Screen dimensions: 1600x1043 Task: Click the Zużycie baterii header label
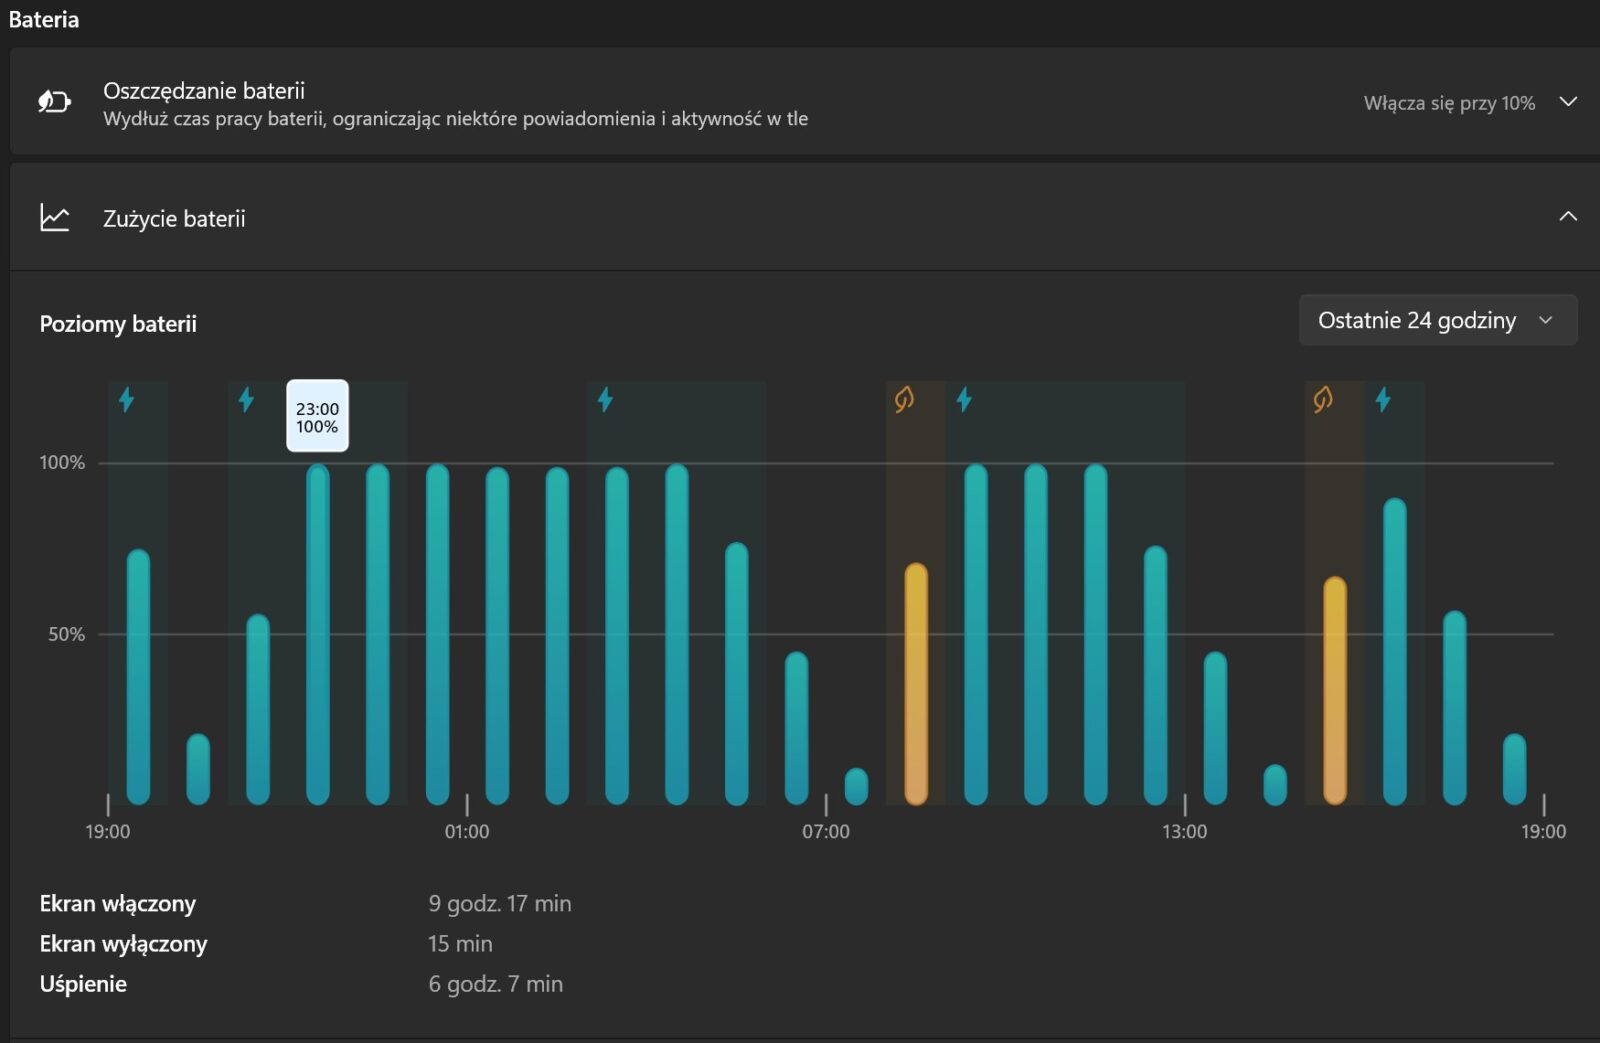pos(174,219)
